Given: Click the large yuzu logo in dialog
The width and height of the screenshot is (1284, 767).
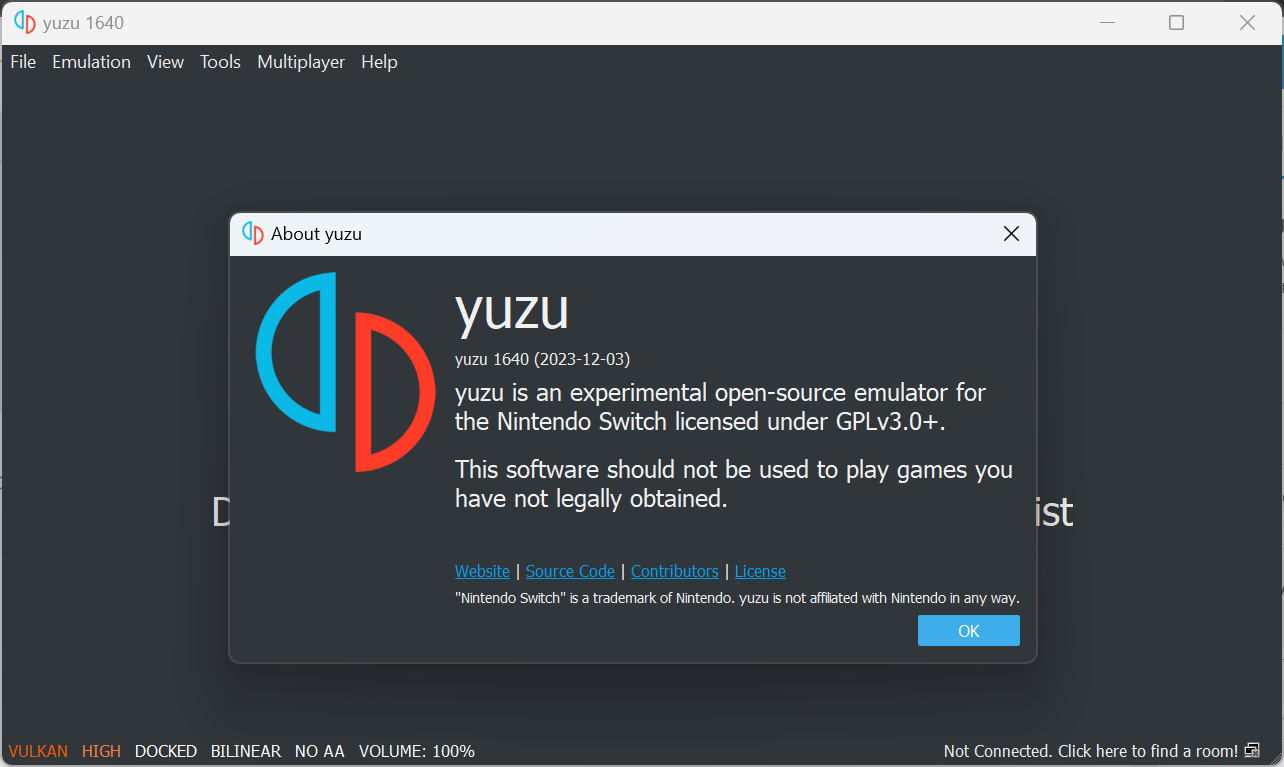Looking at the screenshot, I should (x=346, y=372).
